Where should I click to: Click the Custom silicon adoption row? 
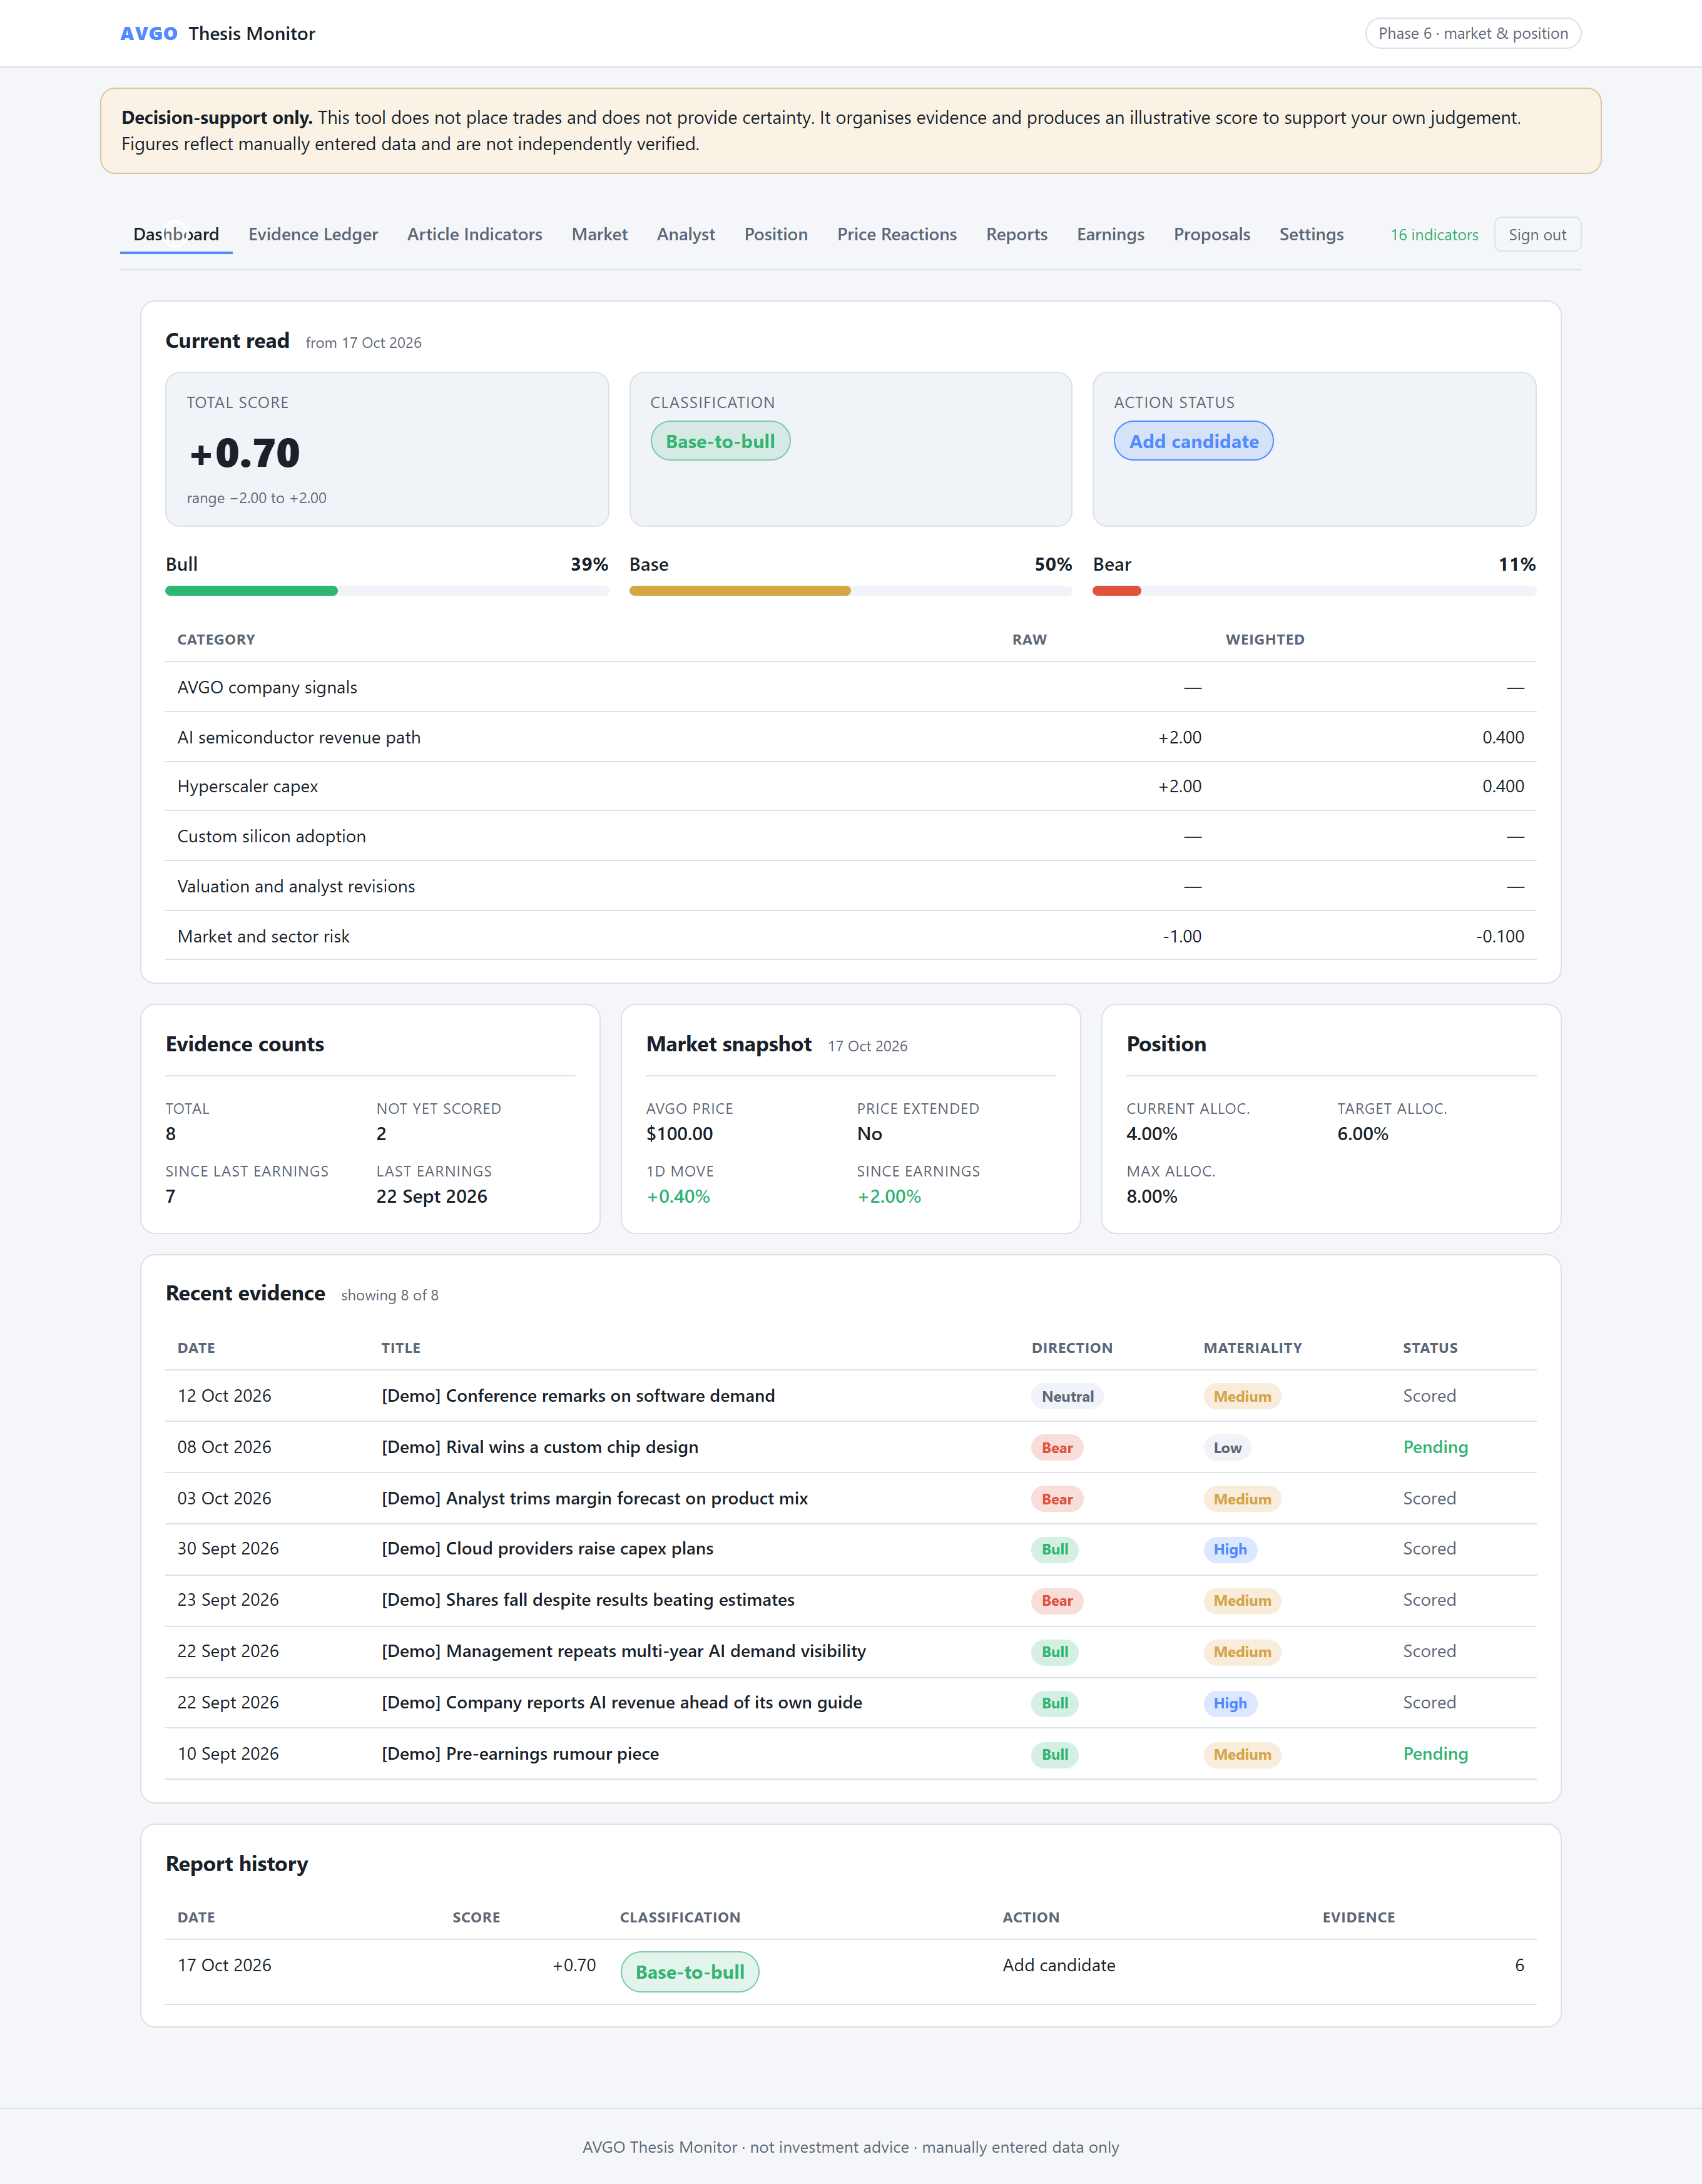coord(851,836)
